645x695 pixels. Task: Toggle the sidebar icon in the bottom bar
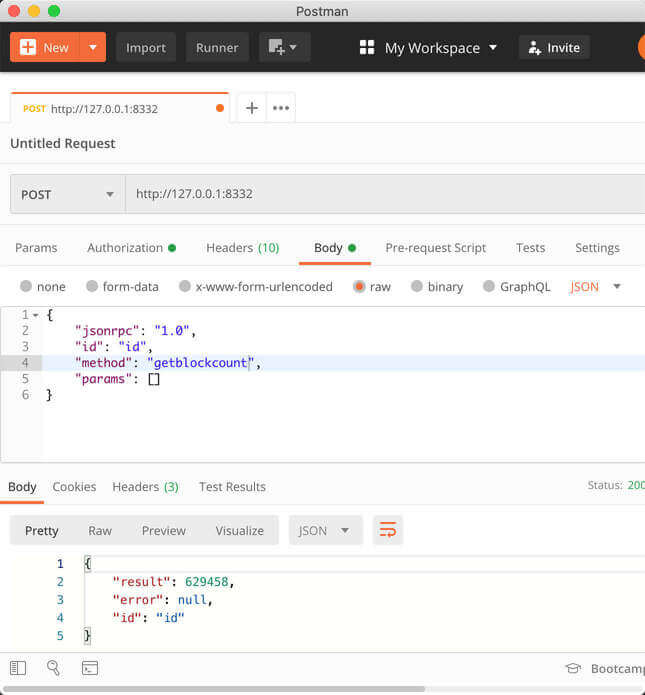[x=18, y=668]
